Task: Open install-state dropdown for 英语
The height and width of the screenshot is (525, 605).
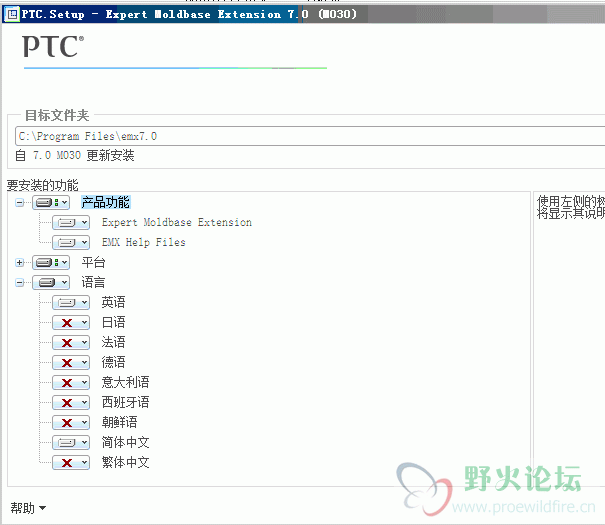Action: click(x=71, y=303)
